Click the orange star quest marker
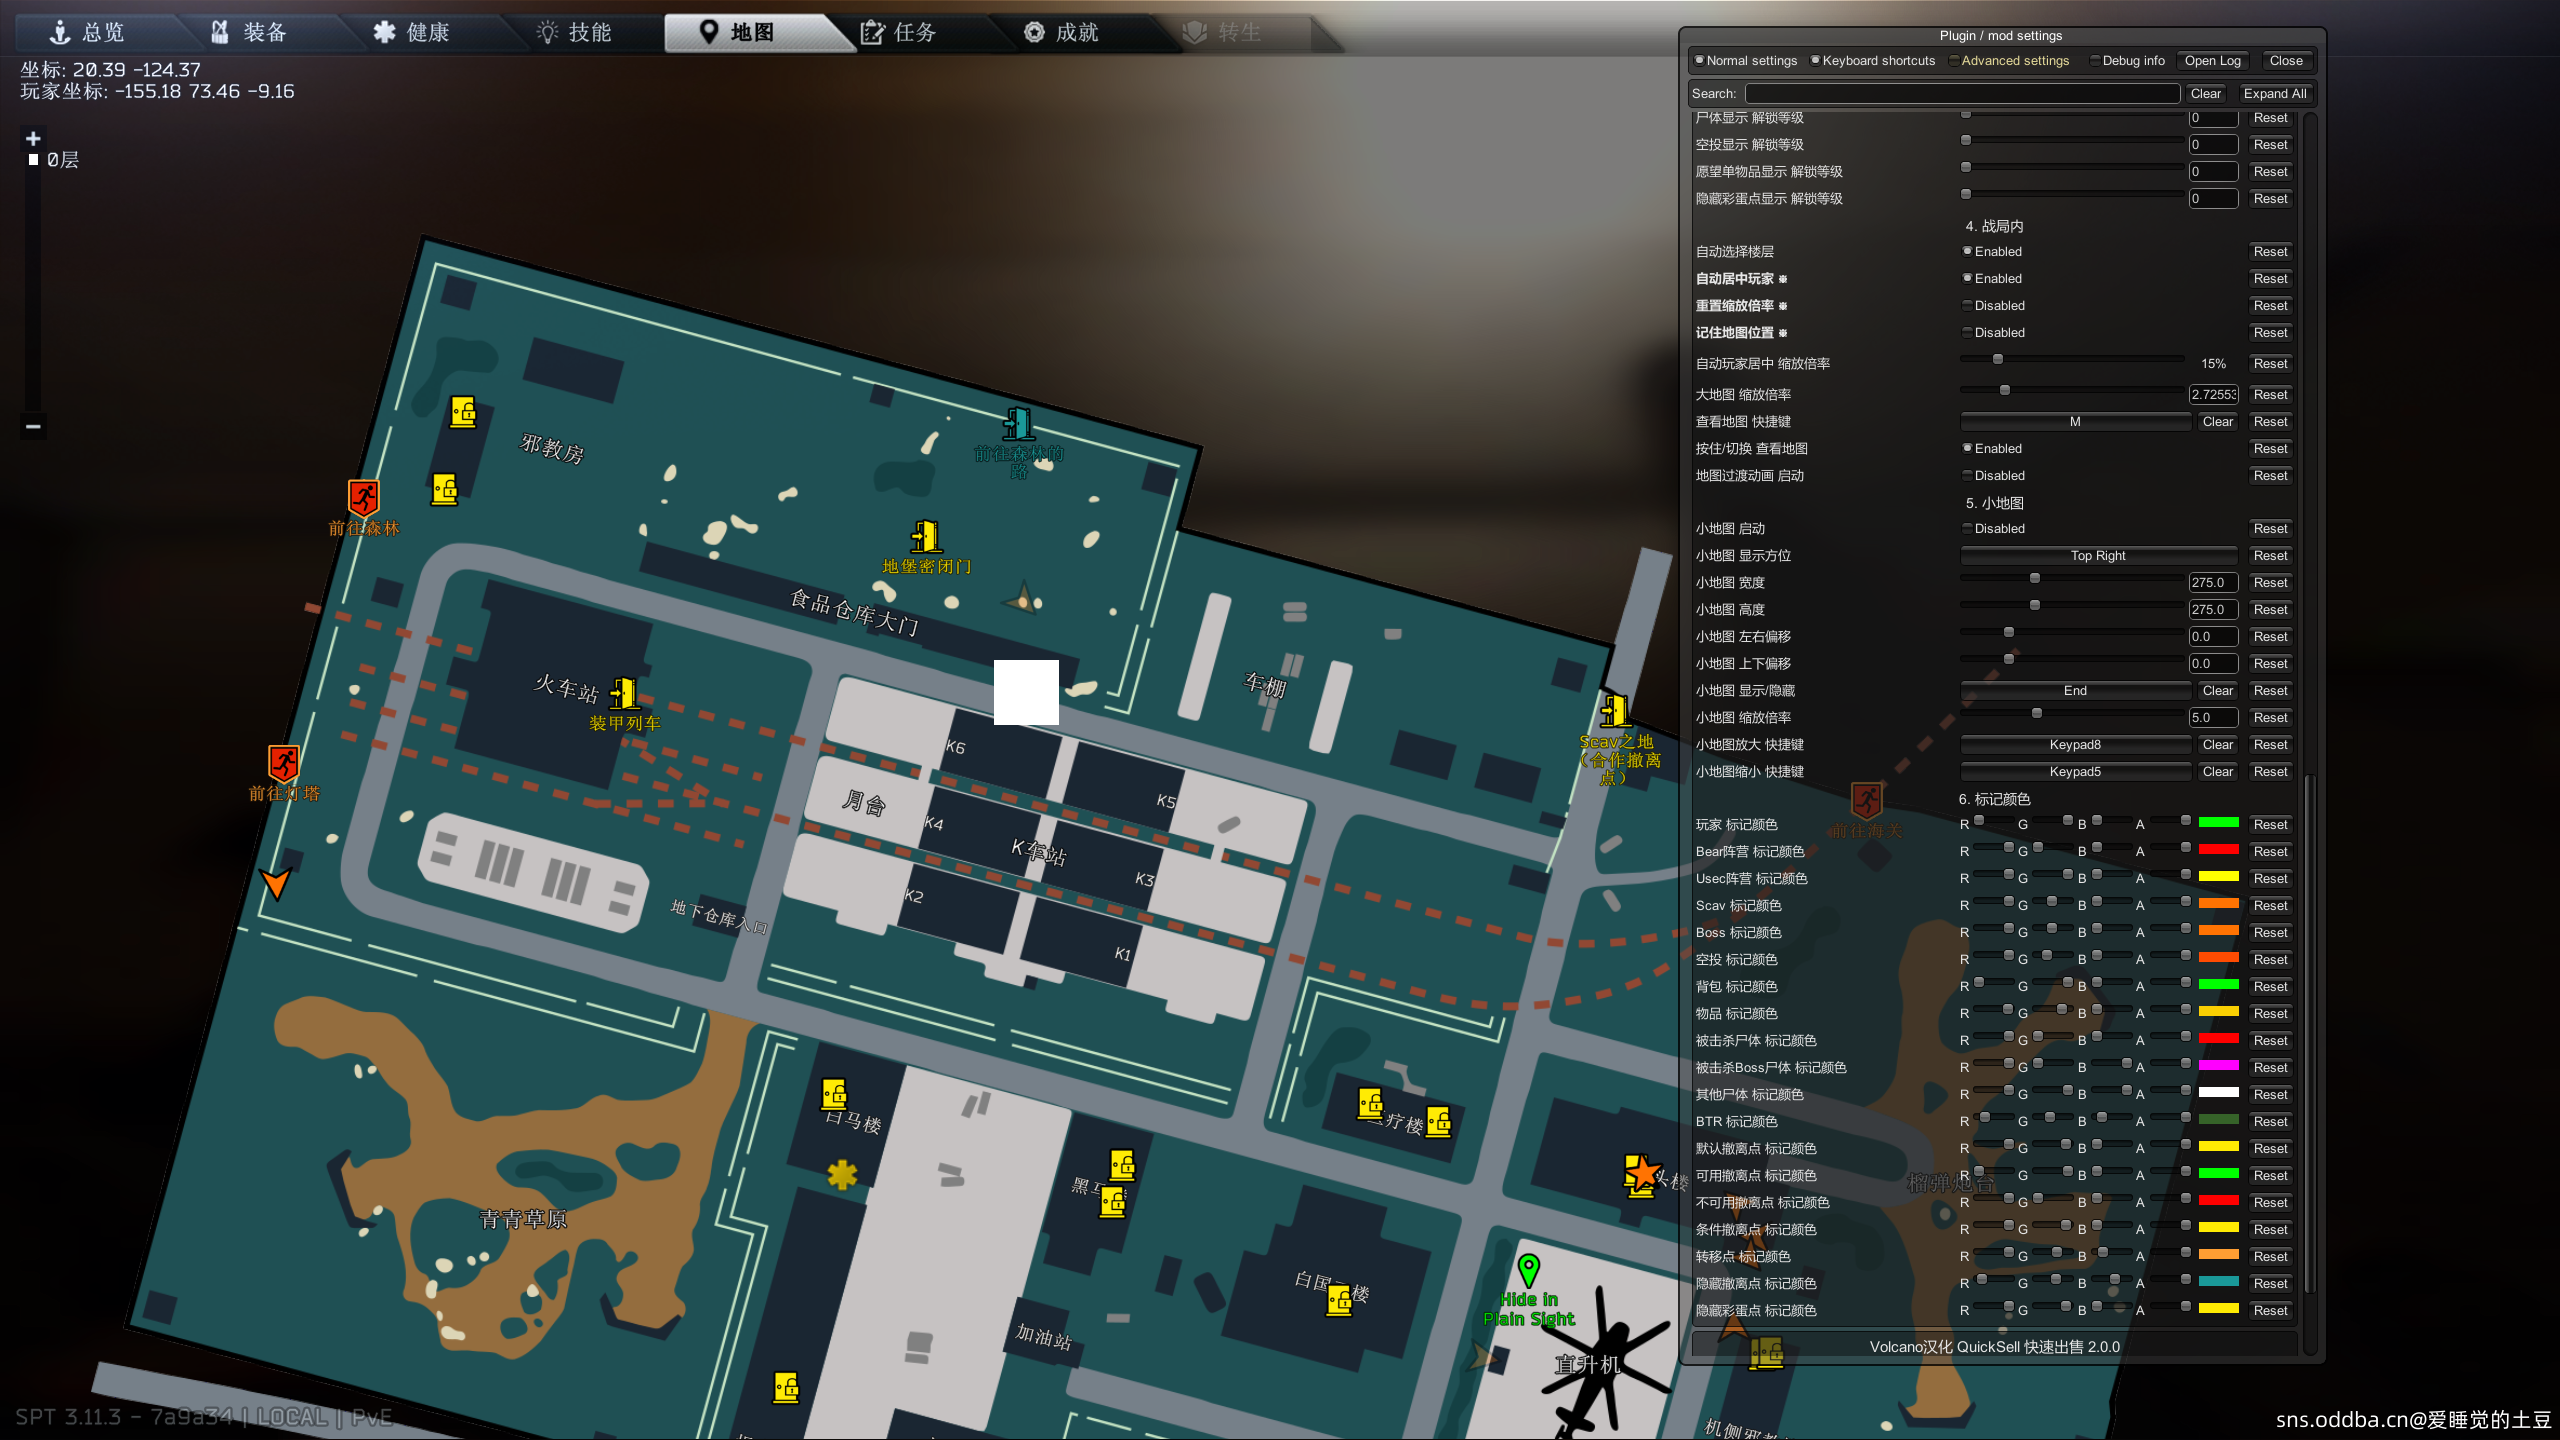Screen dimensions: 2560x1440 (x=1642, y=1172)
